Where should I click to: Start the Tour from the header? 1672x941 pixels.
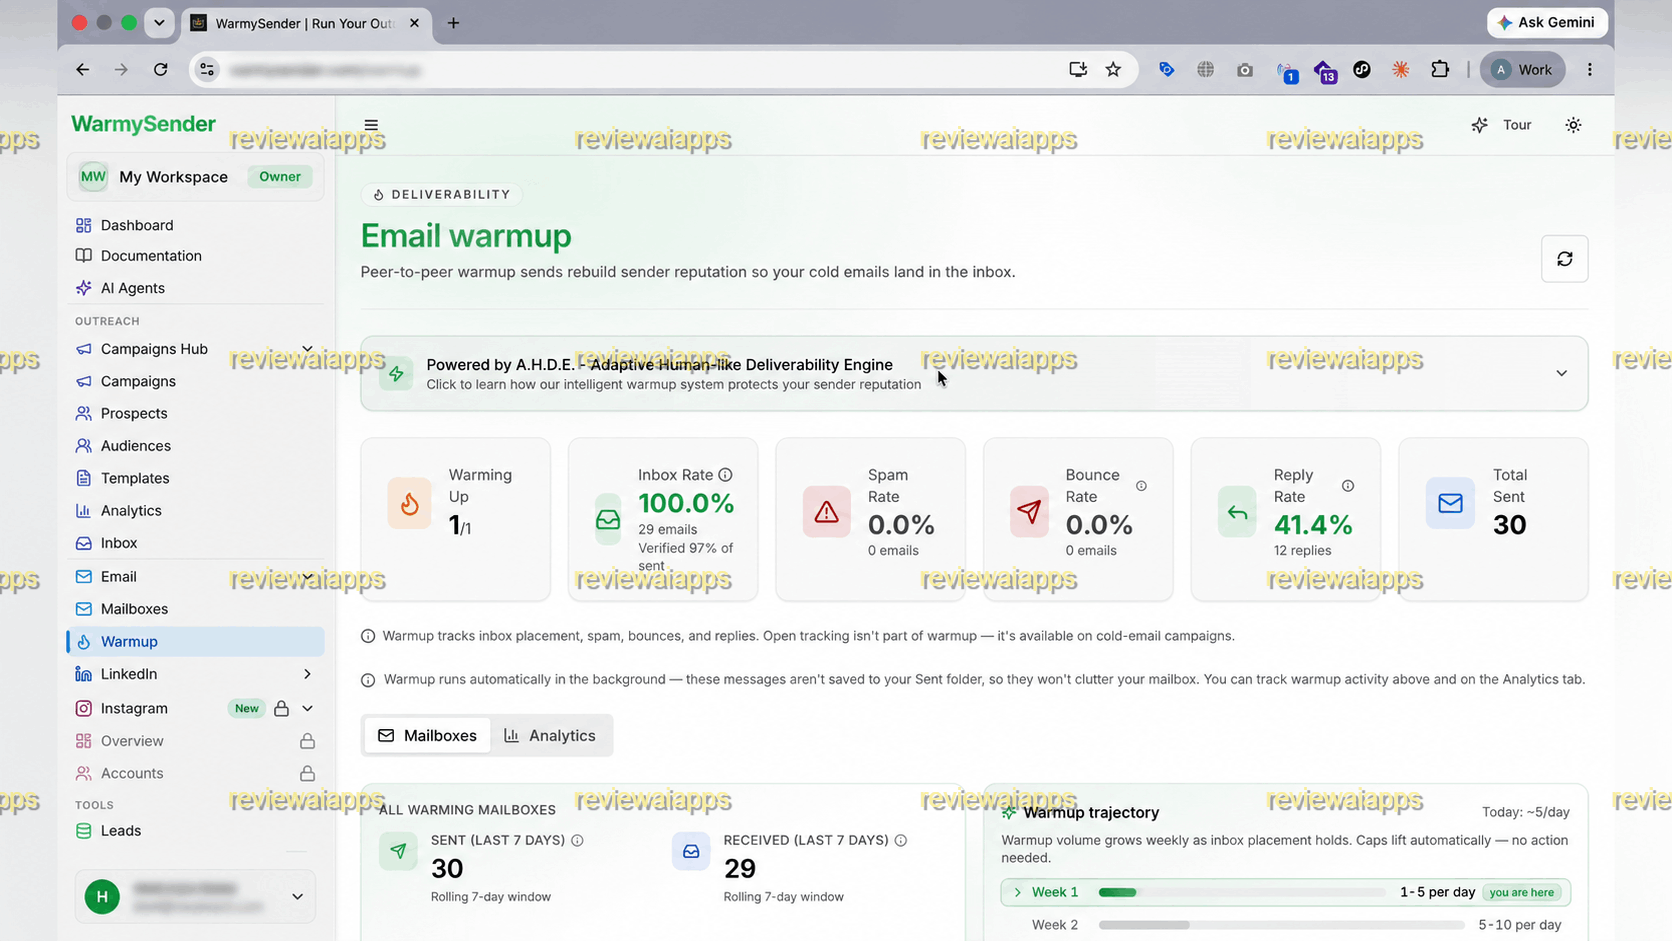pyautogui.click(x=1502, y=125)
